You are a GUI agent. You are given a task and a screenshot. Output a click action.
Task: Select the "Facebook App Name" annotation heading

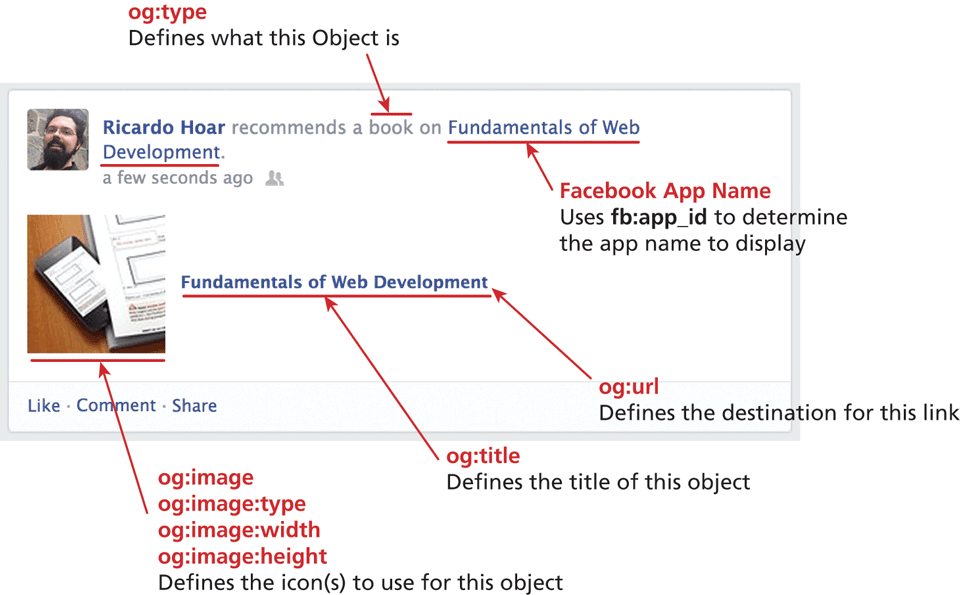point(664,191)
